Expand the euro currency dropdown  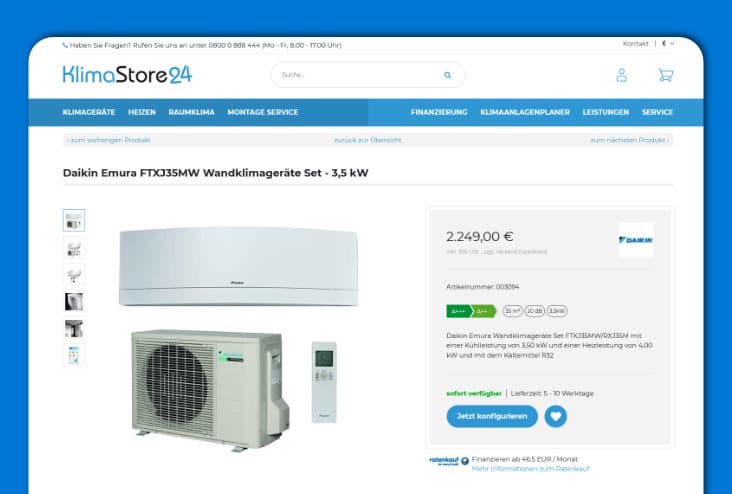(x=668, y=43)
